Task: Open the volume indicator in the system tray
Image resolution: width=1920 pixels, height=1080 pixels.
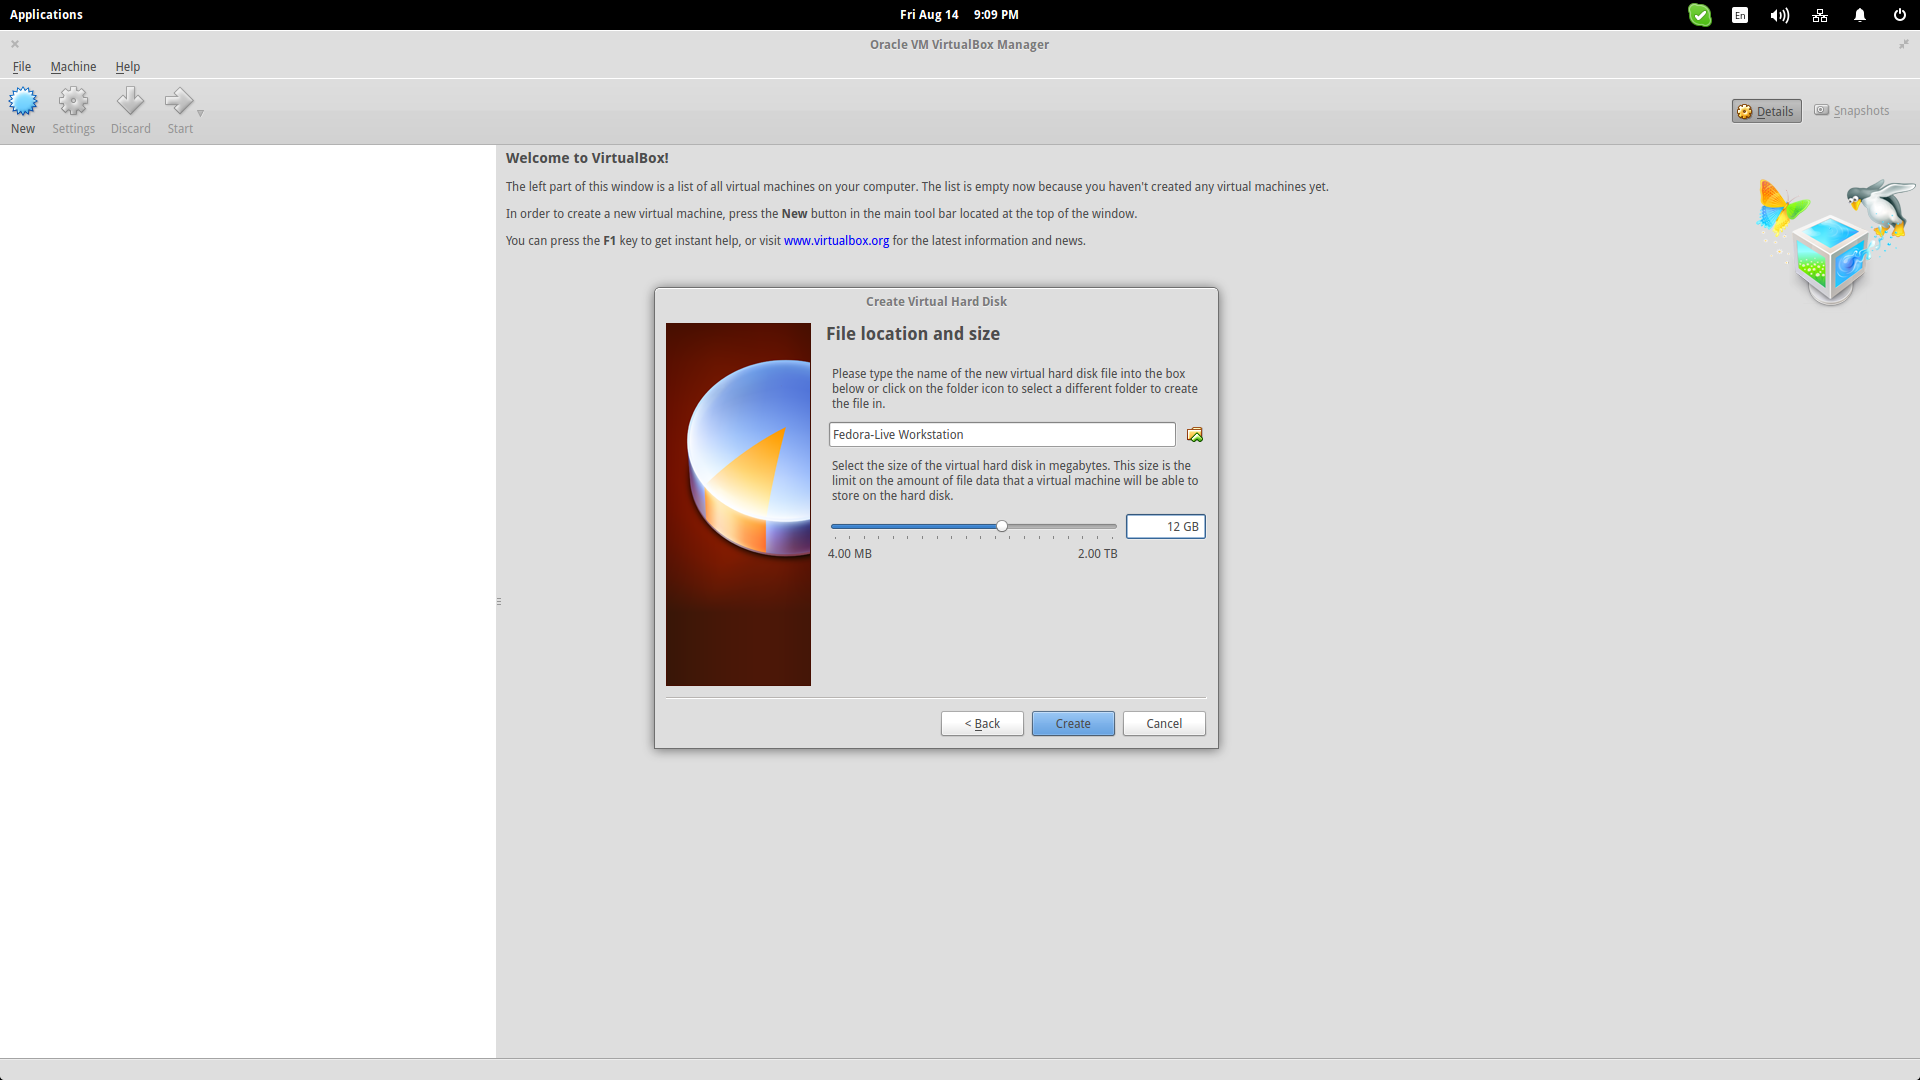Action: point(1780,15)
